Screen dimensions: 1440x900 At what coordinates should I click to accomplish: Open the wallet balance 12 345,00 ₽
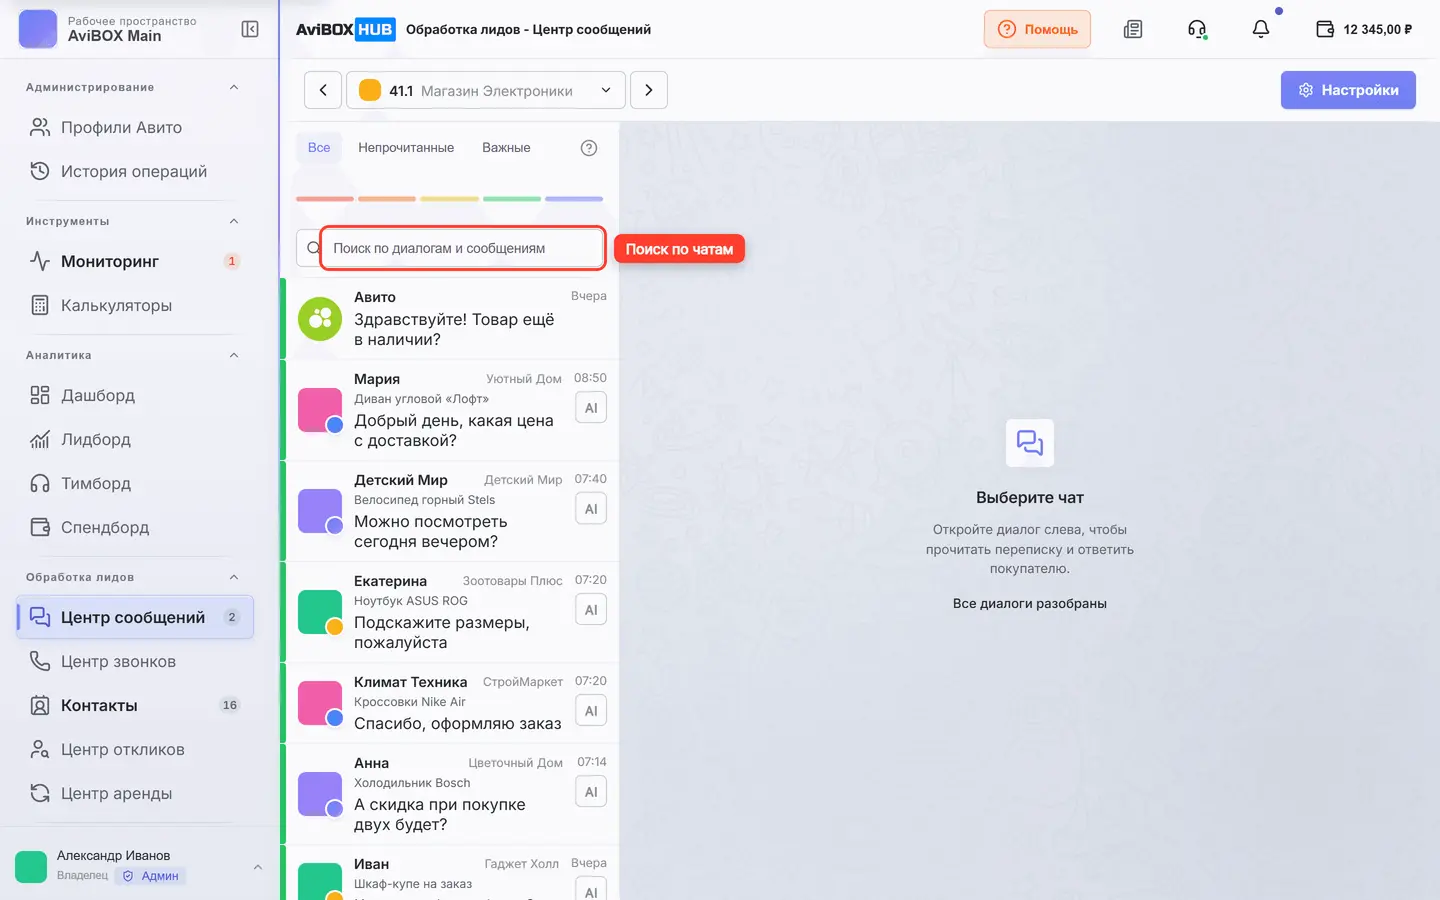click(x=1364, y=29)
